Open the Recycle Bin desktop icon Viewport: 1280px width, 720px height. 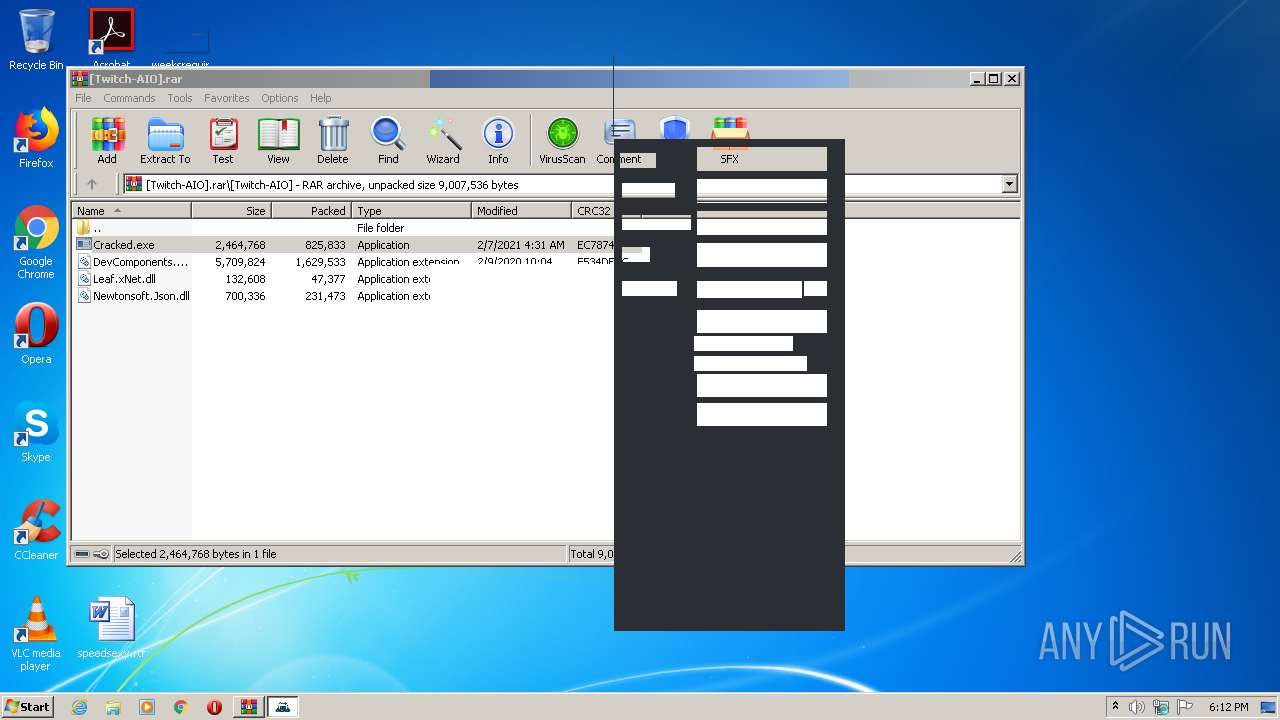click(x=36, y=40)
